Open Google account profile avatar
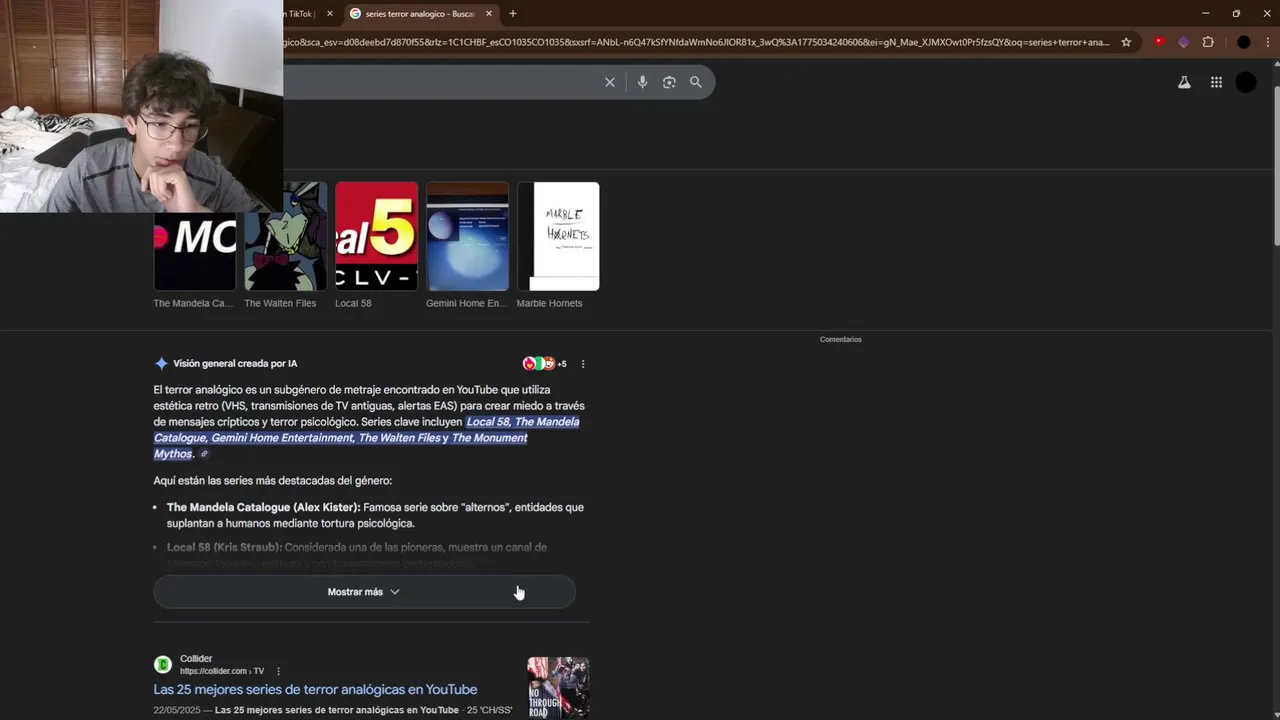 (1246, 82)
